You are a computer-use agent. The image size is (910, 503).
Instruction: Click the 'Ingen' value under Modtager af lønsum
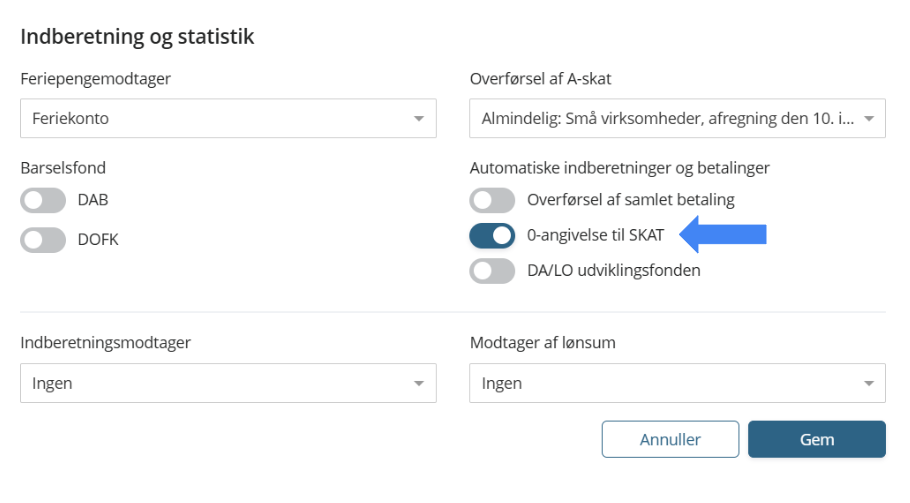point(502,384)
